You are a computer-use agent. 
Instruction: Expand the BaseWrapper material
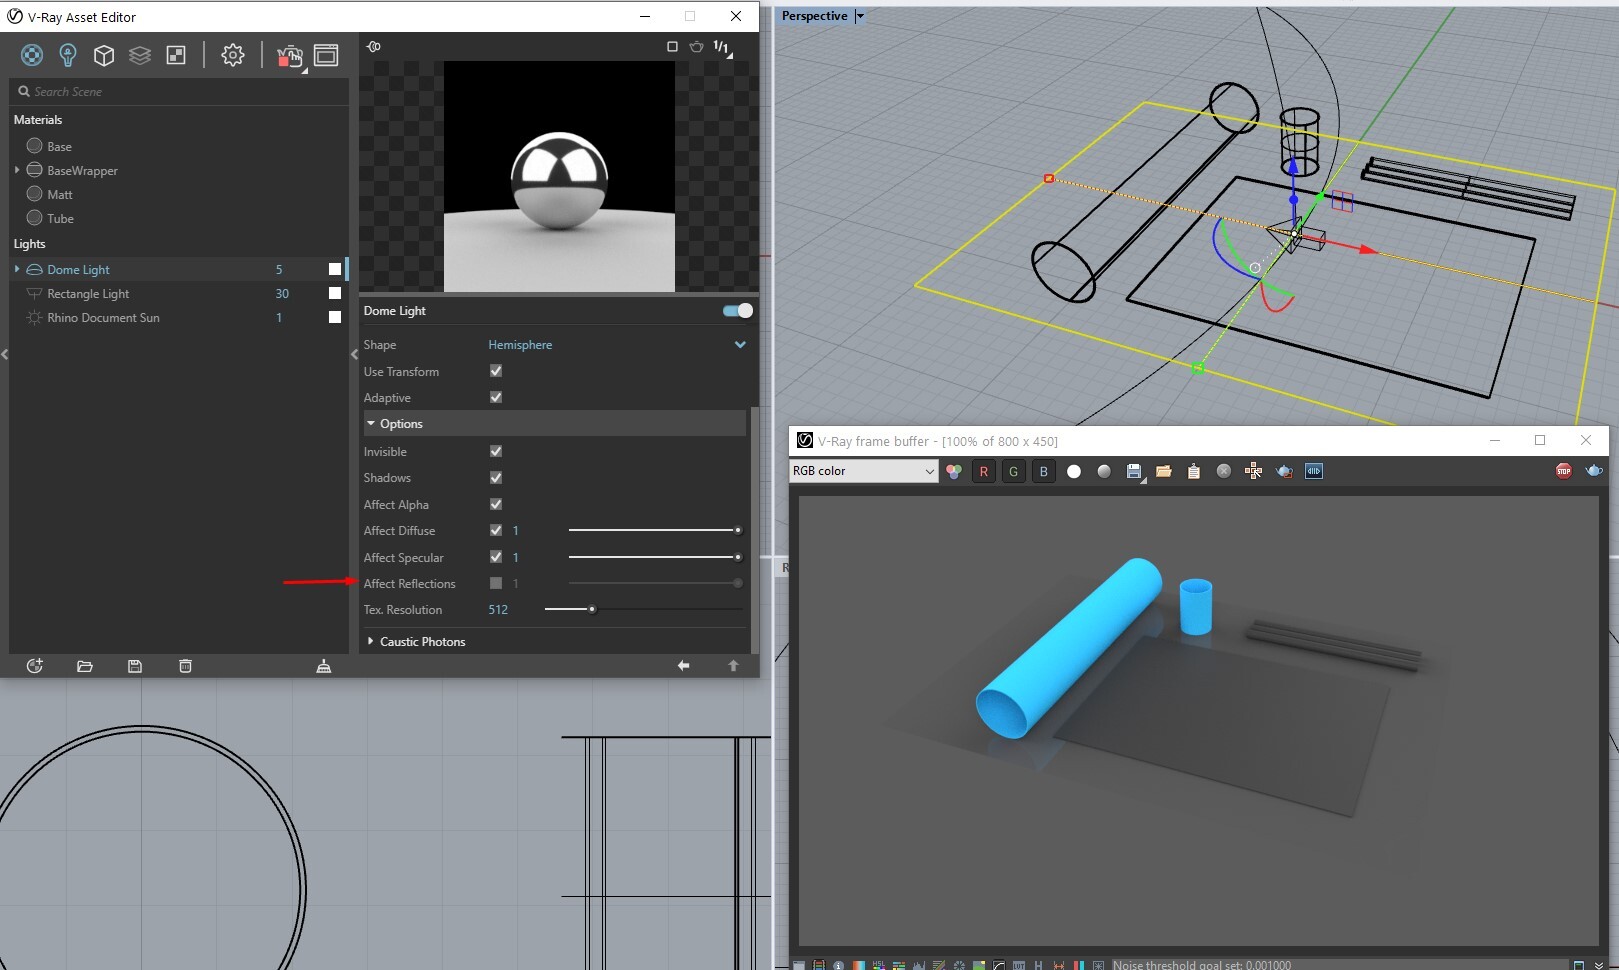pos(17,170)
